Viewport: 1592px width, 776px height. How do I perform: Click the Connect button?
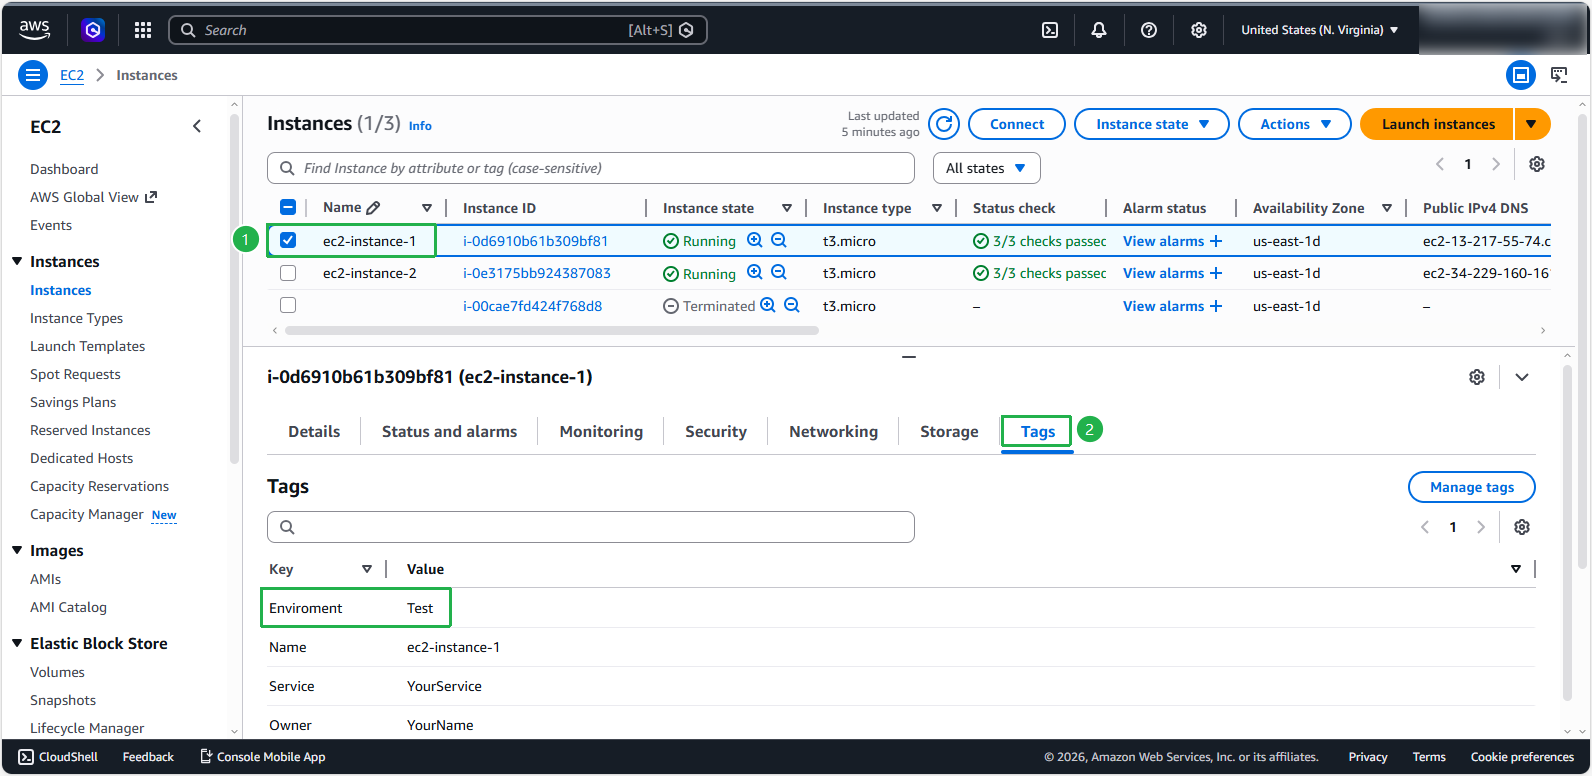tap(1017, 124)
